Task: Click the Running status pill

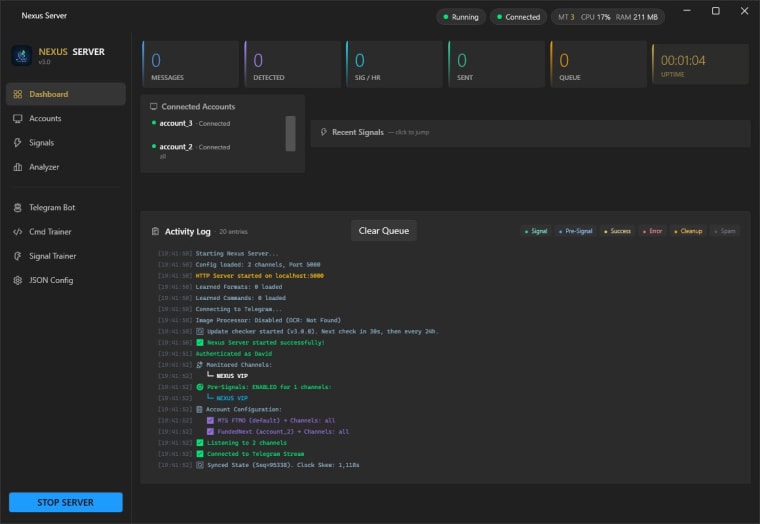Action: [x=460, y=17]
